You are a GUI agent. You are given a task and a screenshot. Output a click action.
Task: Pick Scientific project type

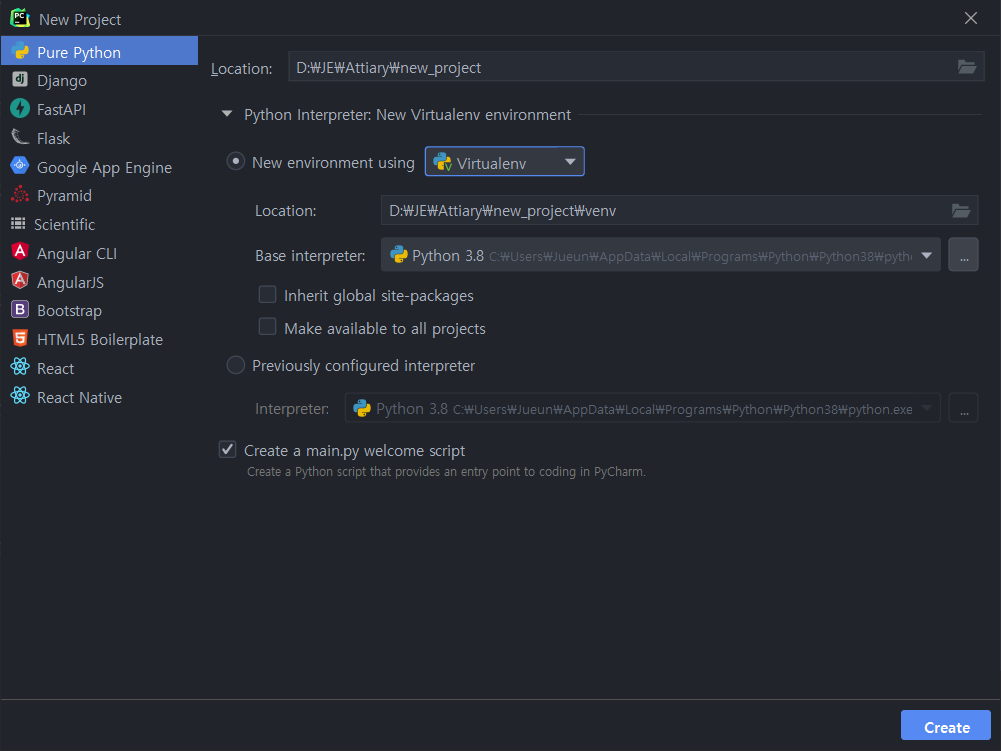[100, 224]
